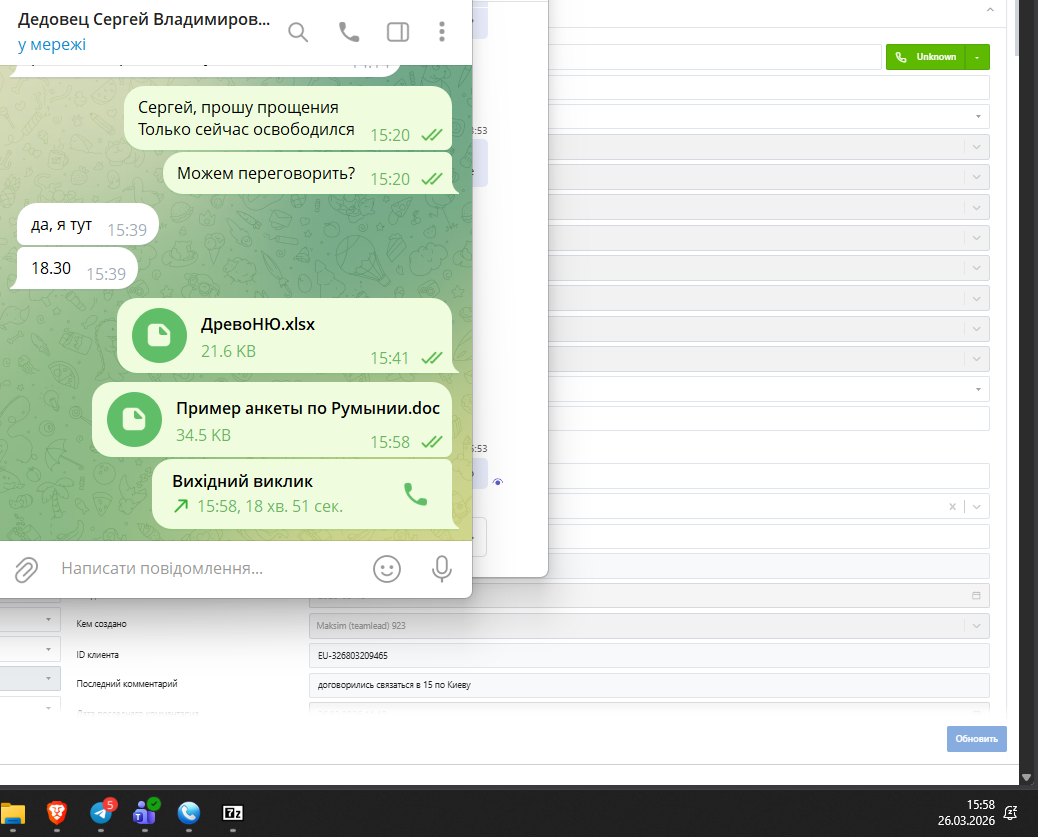Click the Последний комментарий field

coord(649,685)
